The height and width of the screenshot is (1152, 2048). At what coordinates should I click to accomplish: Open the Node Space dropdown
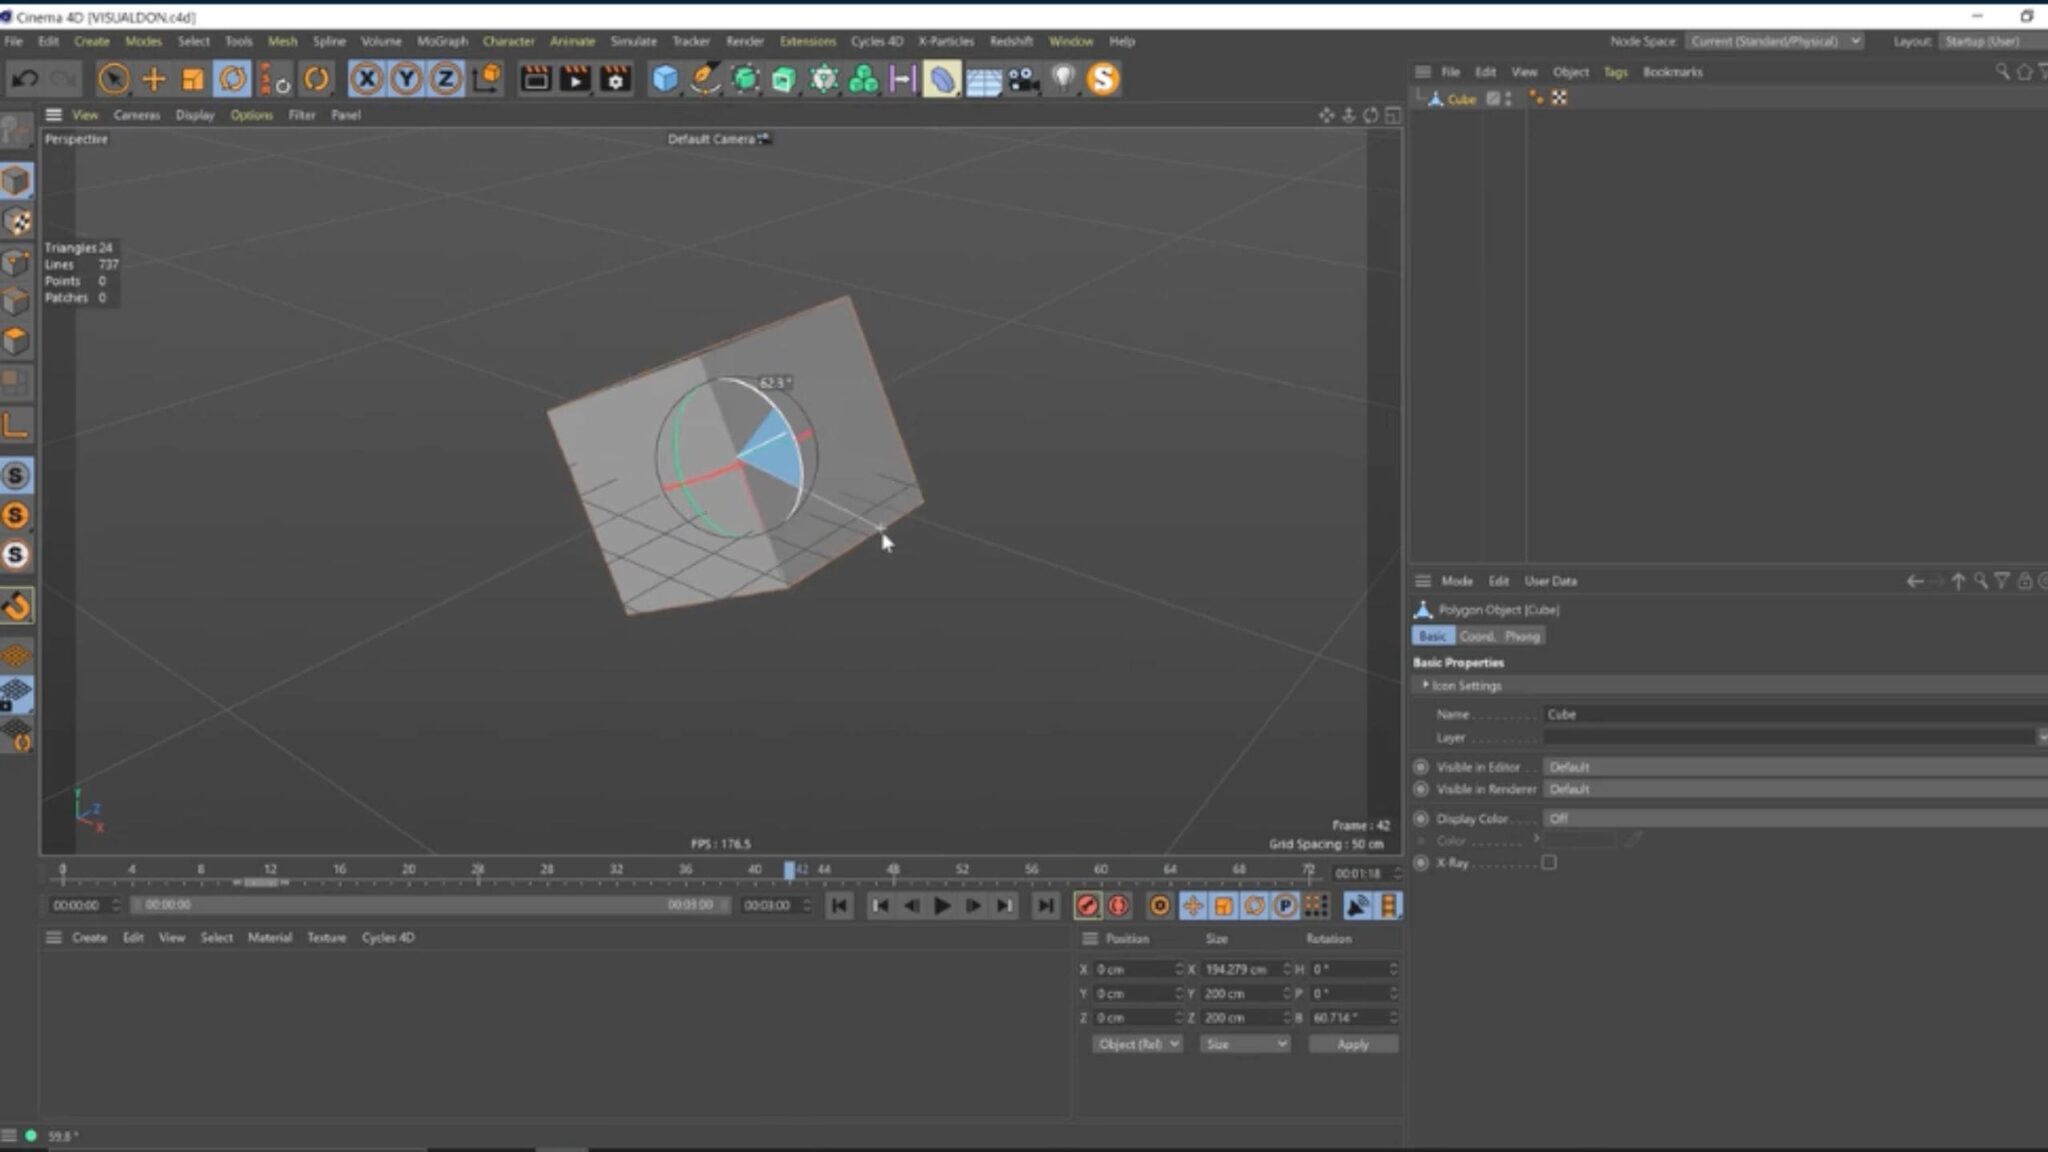1775,41
